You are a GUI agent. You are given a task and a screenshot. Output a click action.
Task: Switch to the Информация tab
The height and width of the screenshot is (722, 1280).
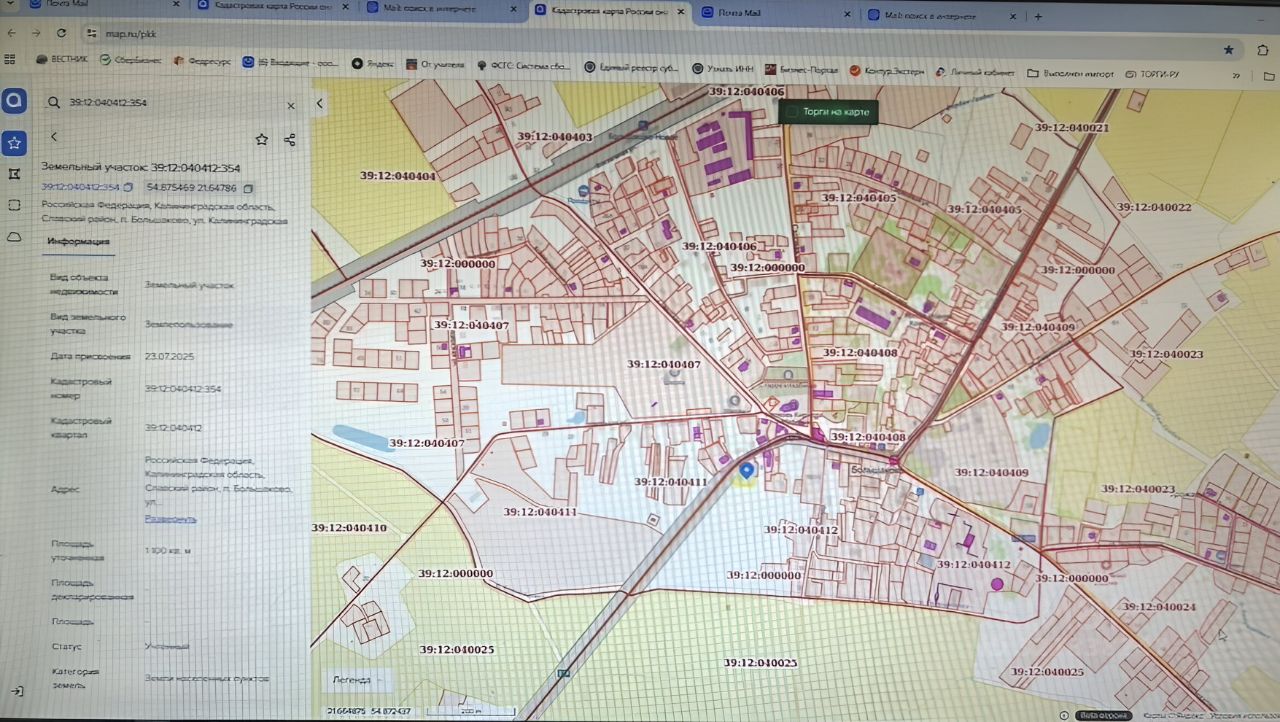(x=79, y=241)
